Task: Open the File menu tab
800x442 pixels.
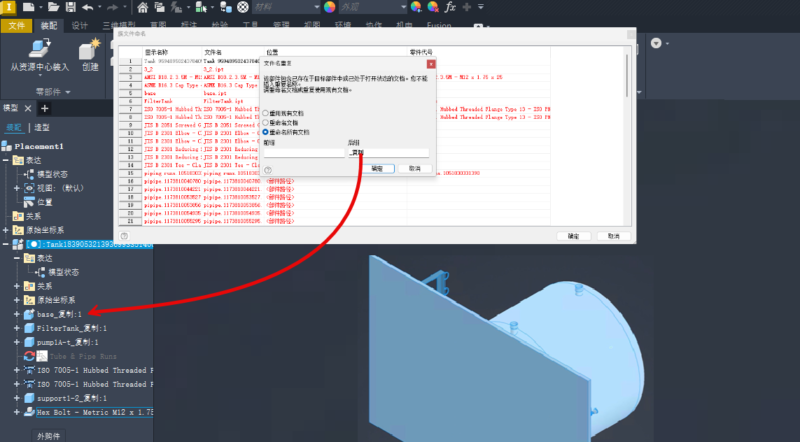Action: pyautogui.click(x=16, y=26)
